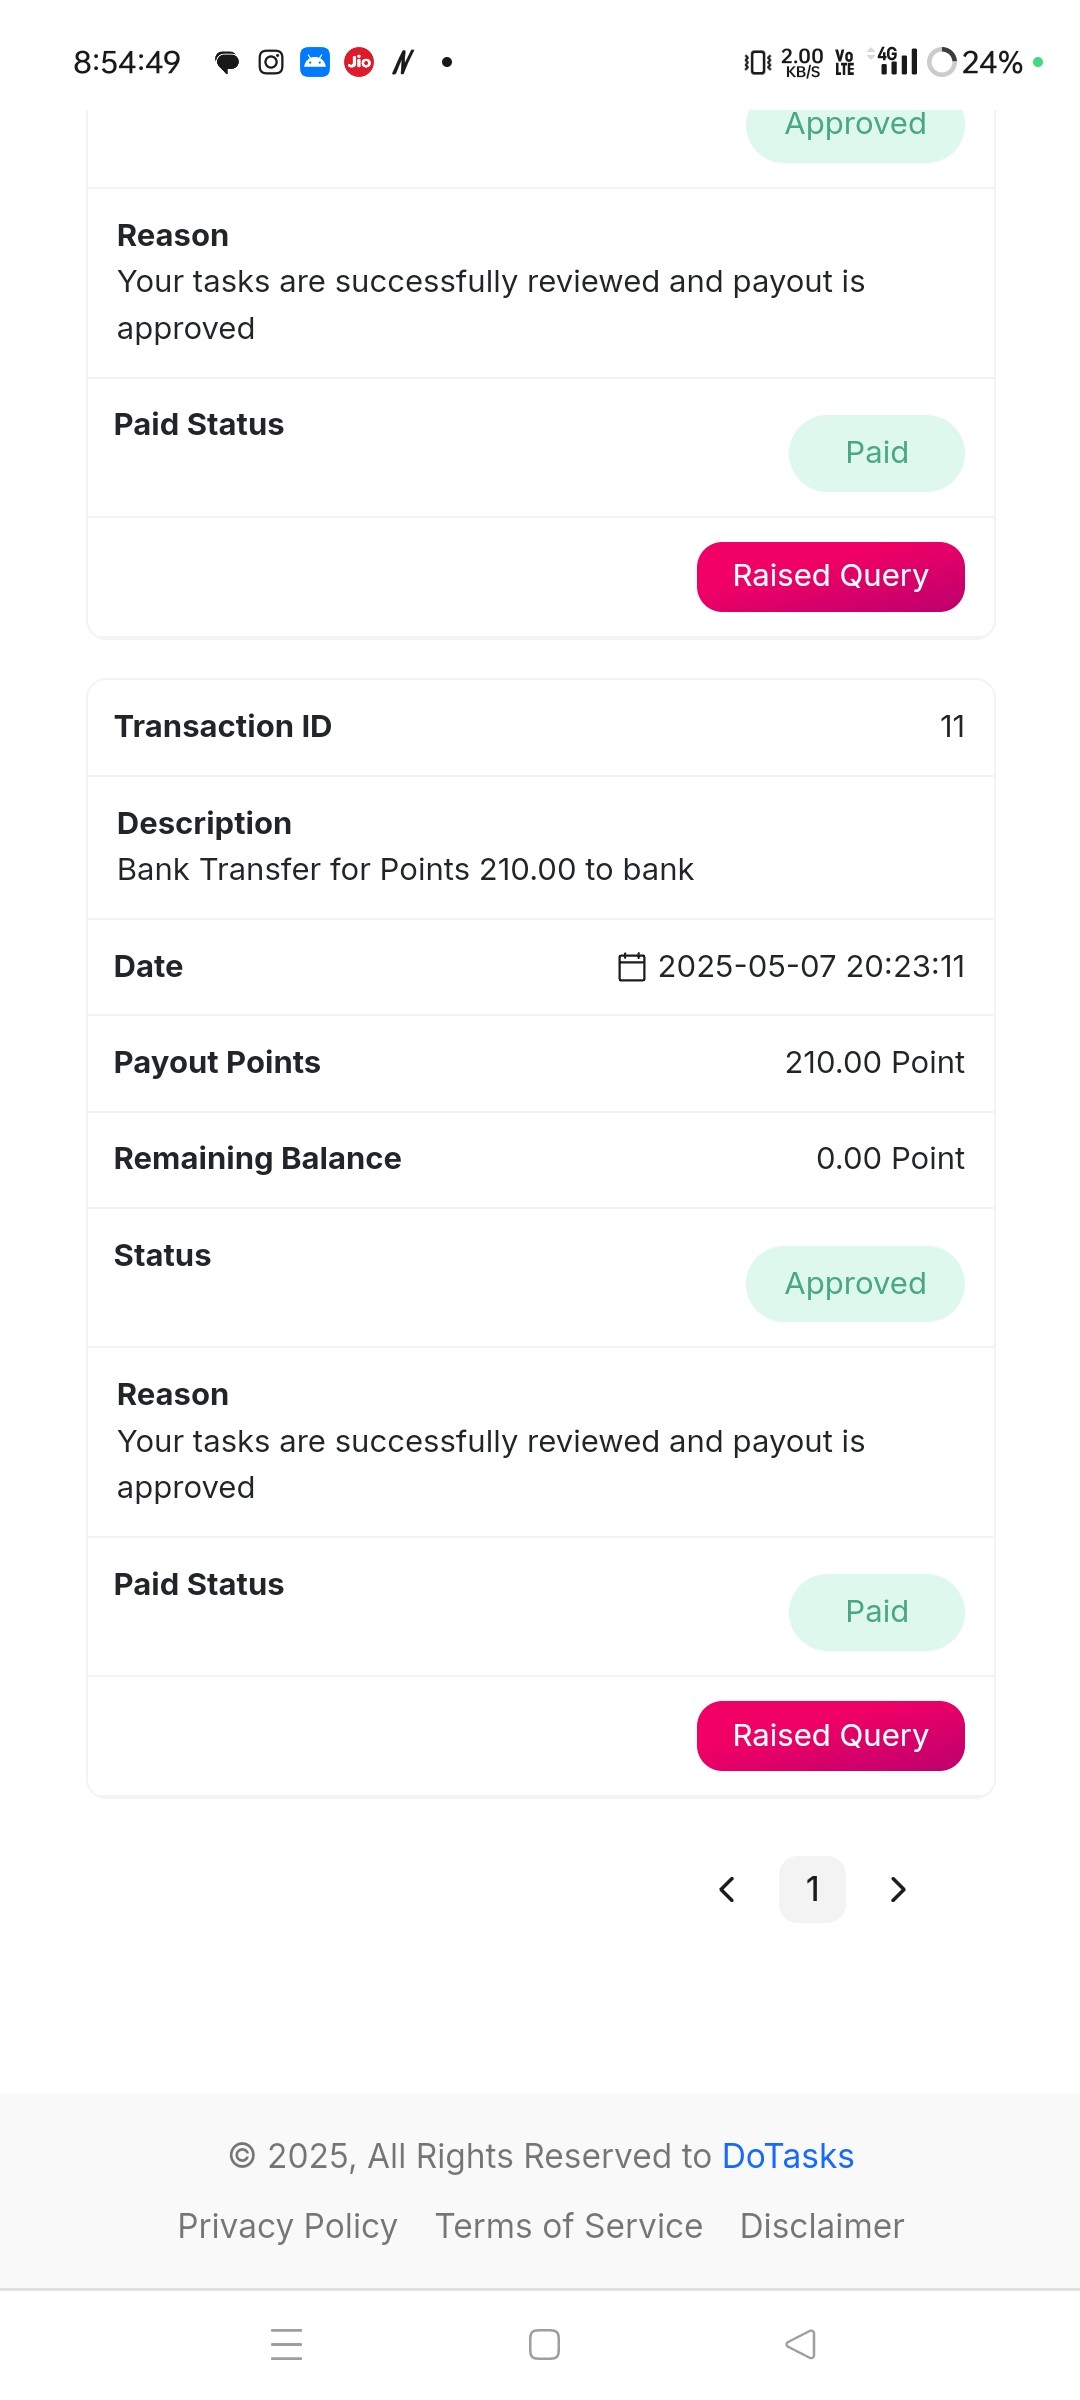Tap the Instagram notification icon

[x=271, y=62]
